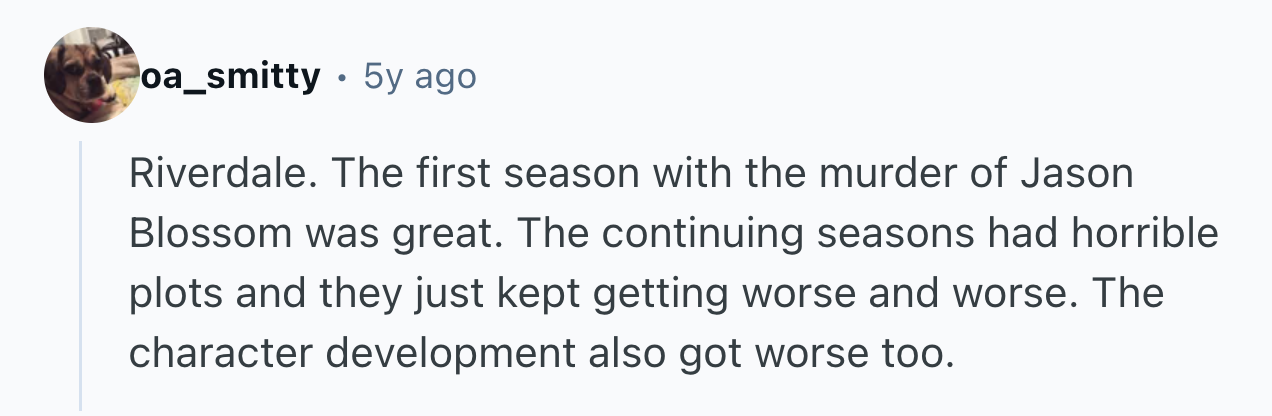Click the dot separator before the timestamp
The height and width of the screenshot is (416, 1272).
click(343, 76)
